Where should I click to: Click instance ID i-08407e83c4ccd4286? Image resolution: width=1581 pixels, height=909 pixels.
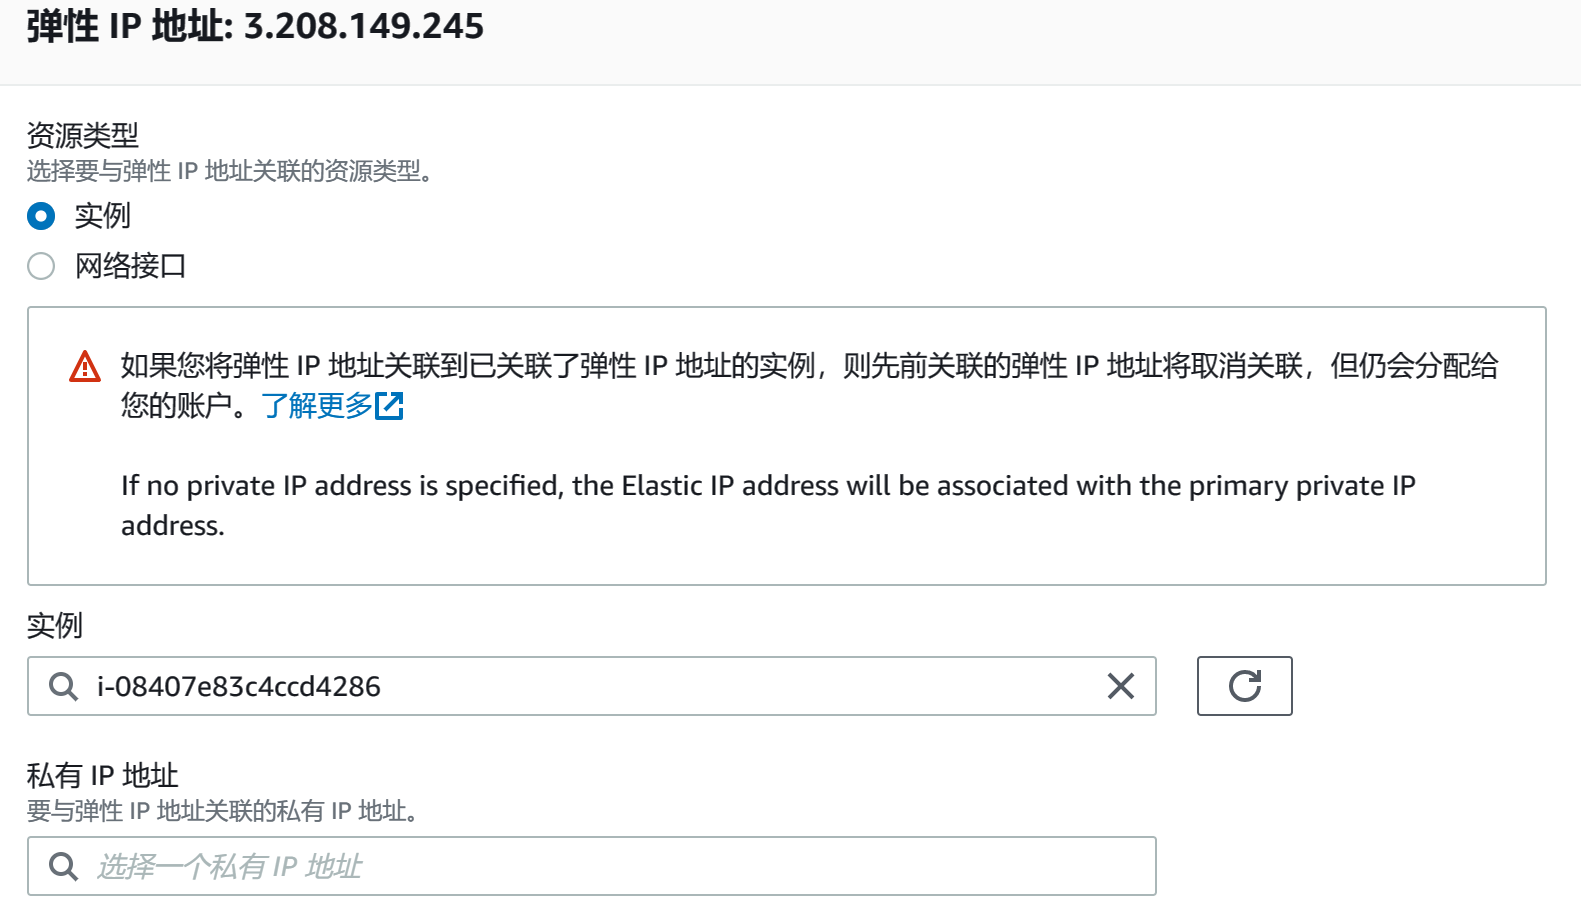(237, 687)
